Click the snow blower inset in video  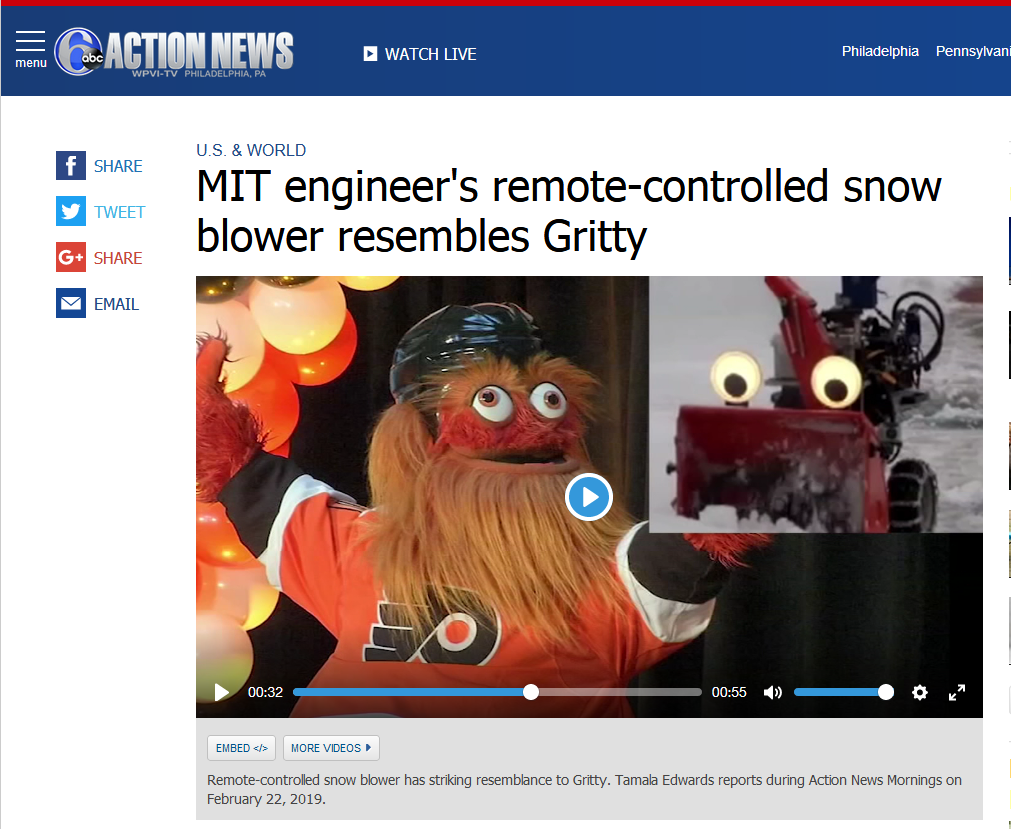pos(816,405)
